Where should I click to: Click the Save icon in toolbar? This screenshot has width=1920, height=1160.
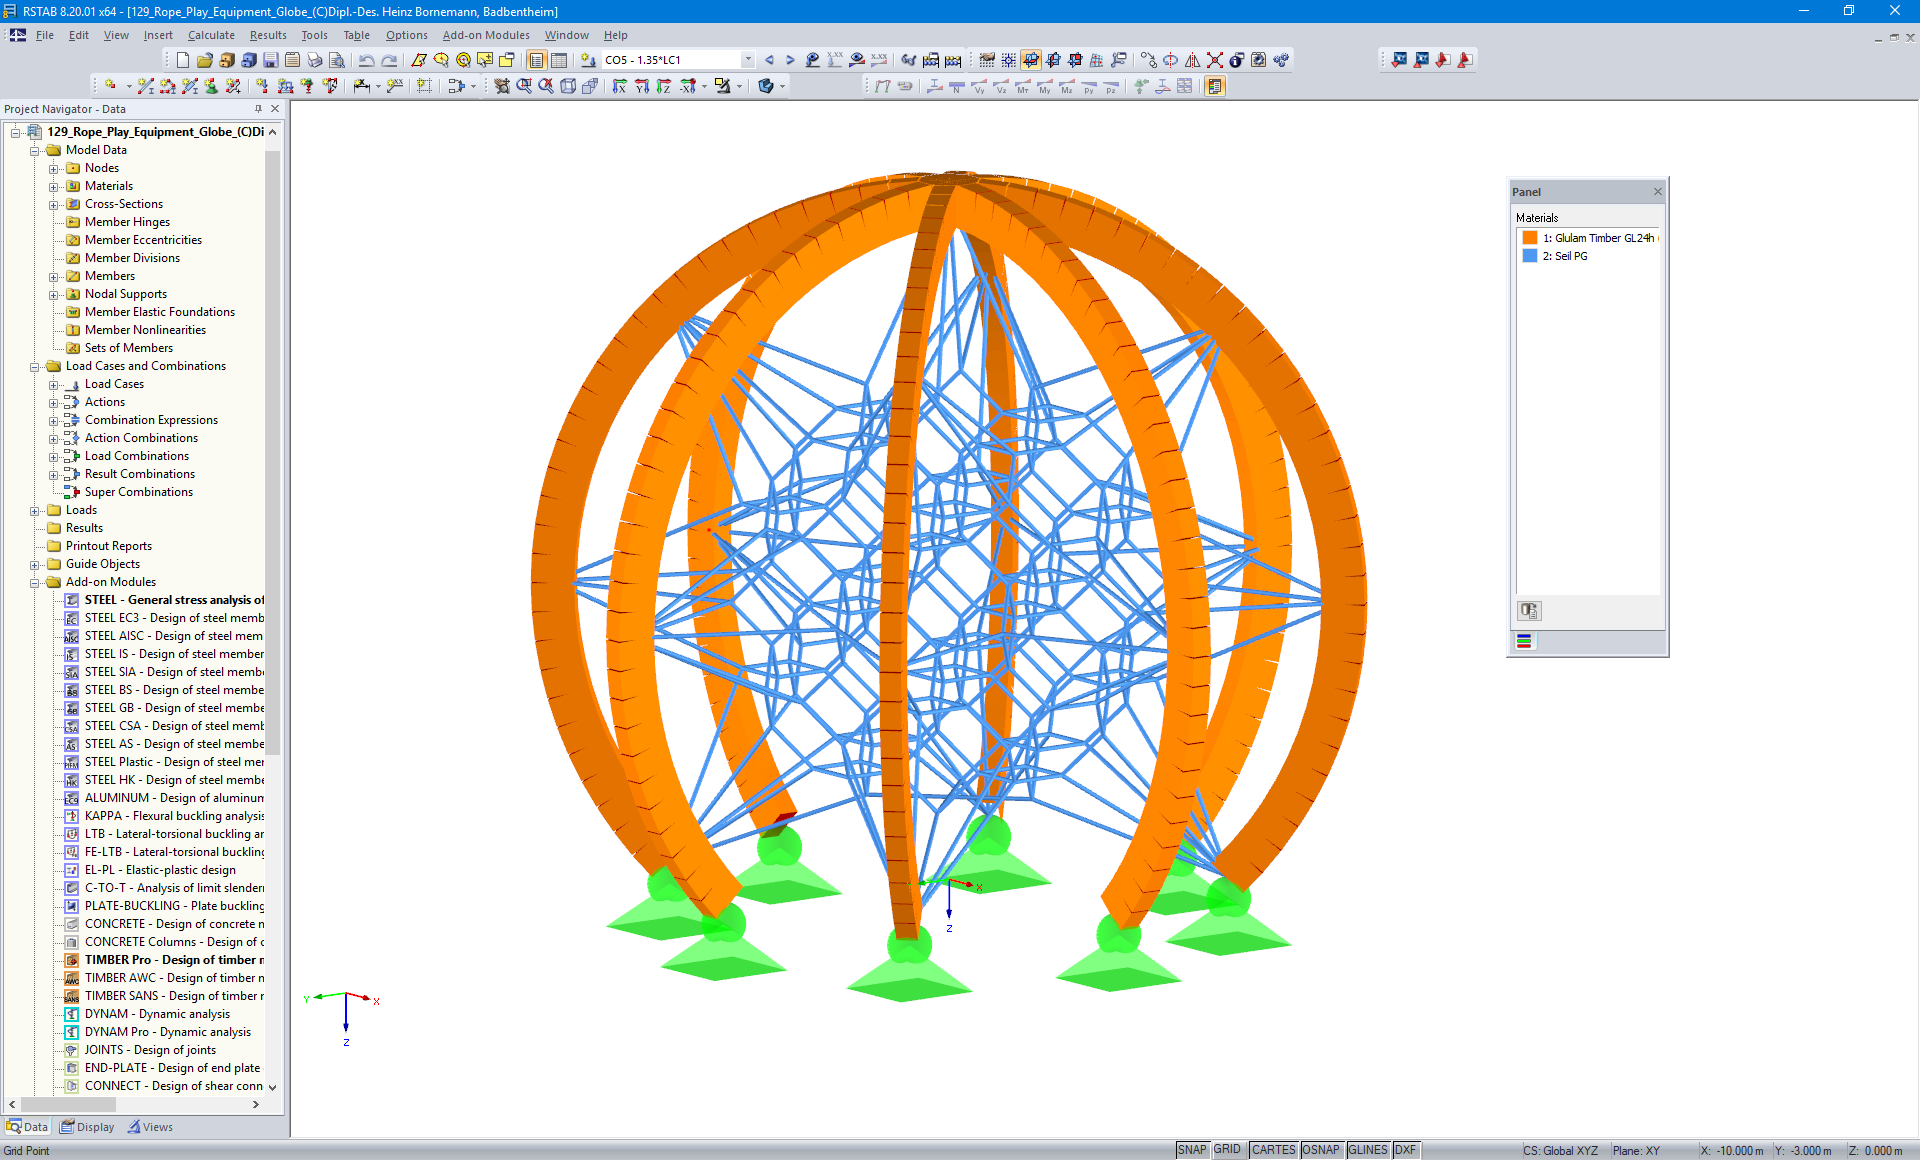270,60
